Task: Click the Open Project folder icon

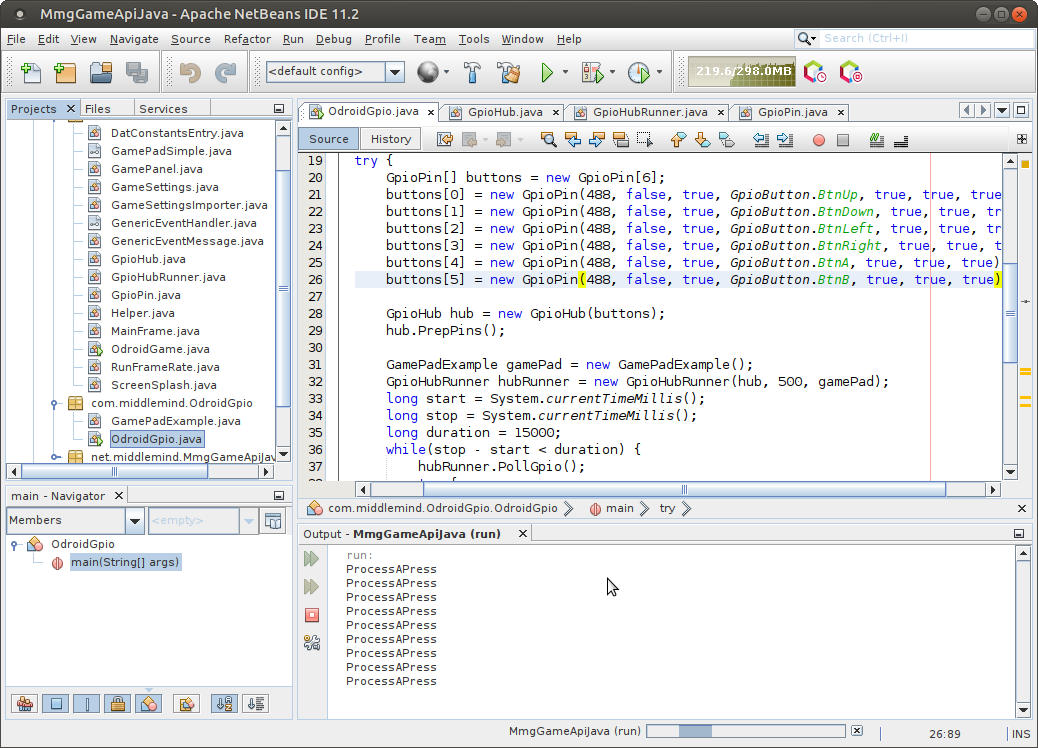Action: click(100, 72)
